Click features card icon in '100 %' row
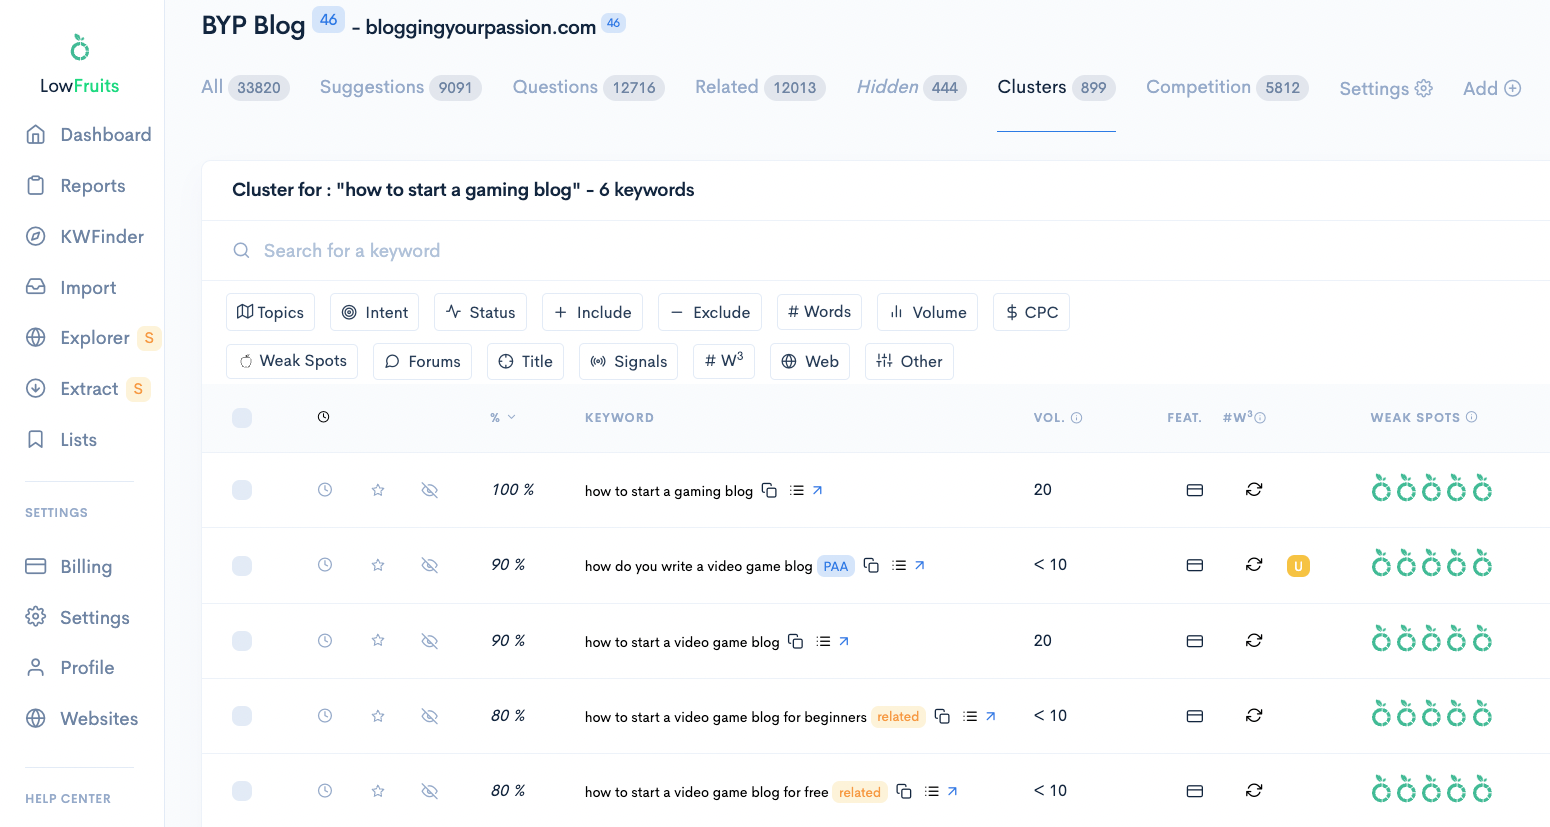Image resolution: width=1550 pixels, height=827 pixels. point(1194,490)
